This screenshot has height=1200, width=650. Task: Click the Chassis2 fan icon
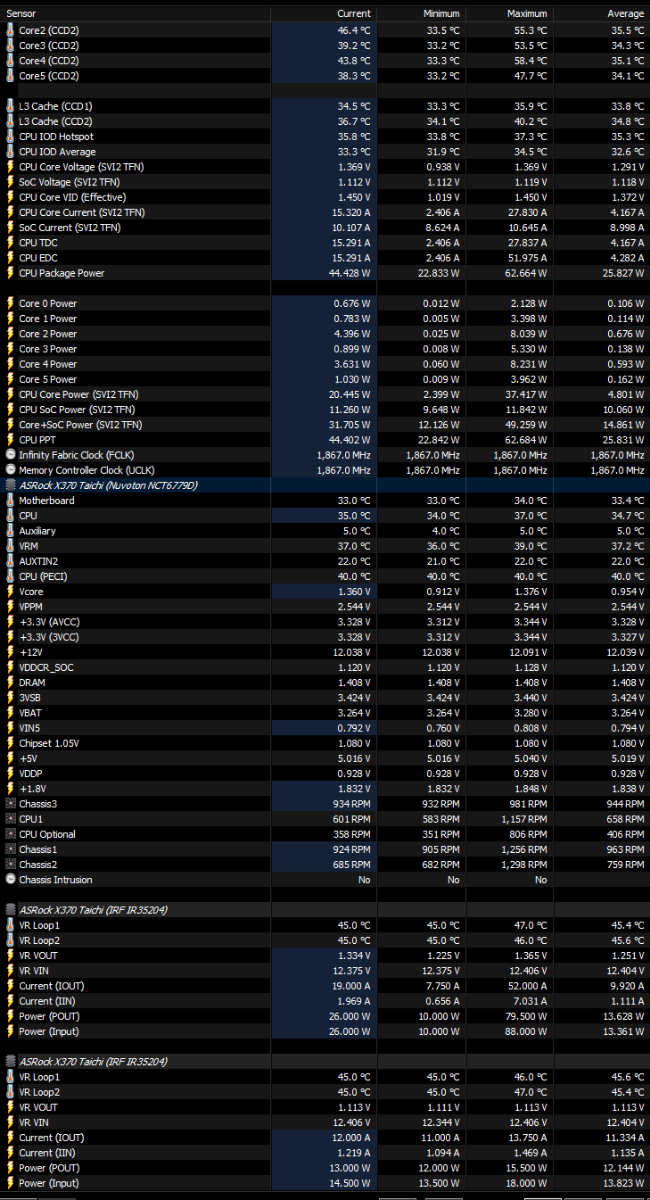coord(11,864)
